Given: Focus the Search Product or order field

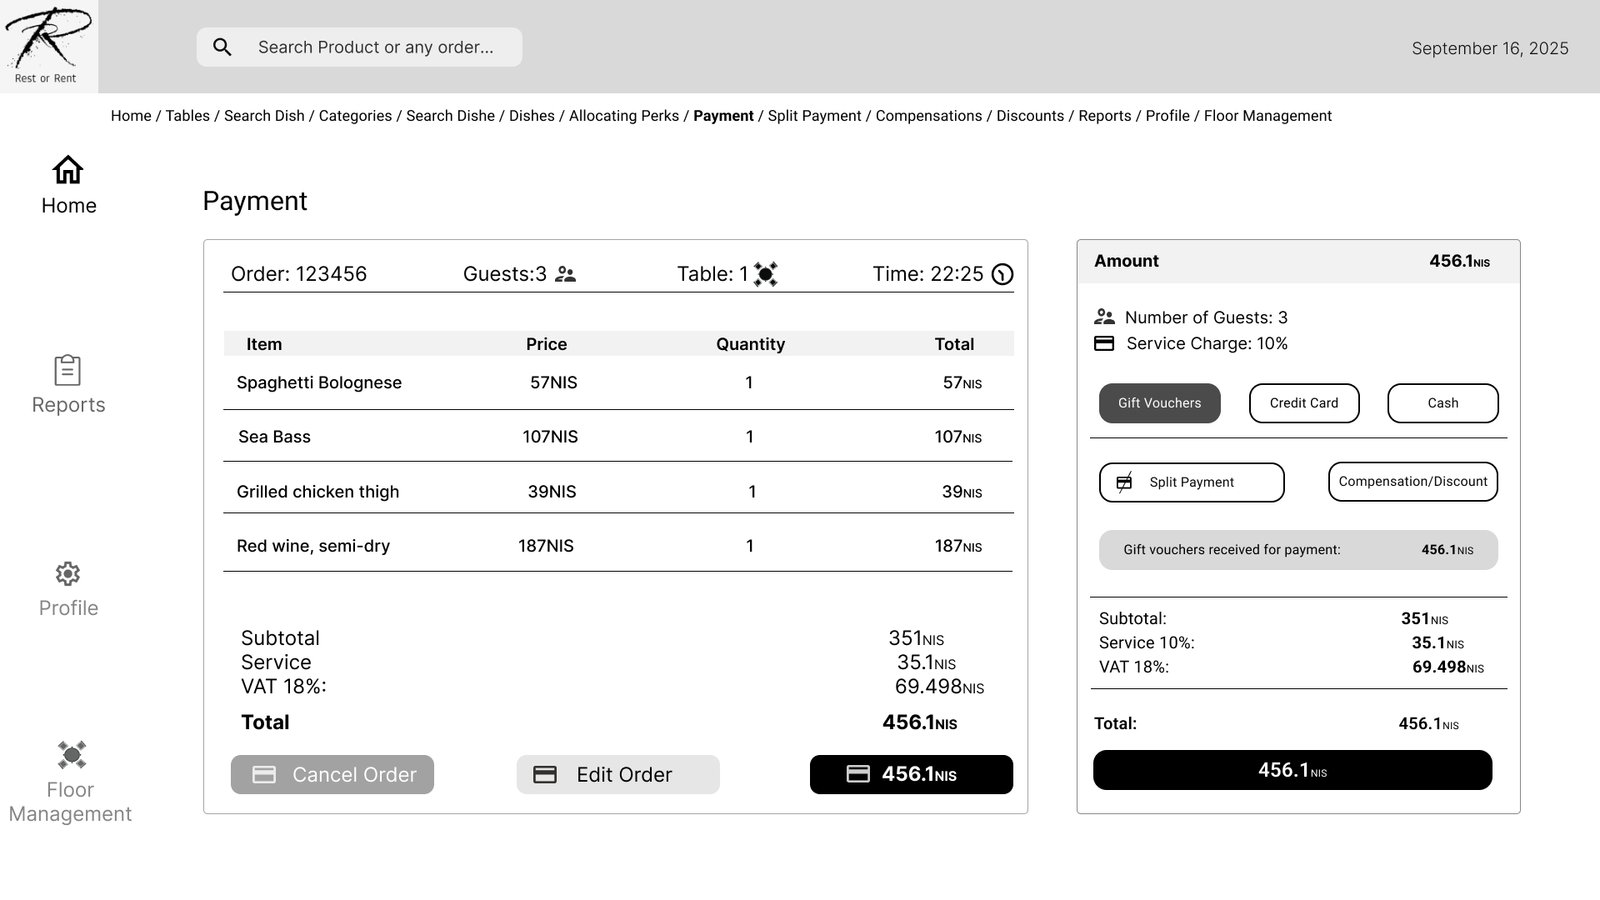Looking at the screenshot, I should (376, 47).
